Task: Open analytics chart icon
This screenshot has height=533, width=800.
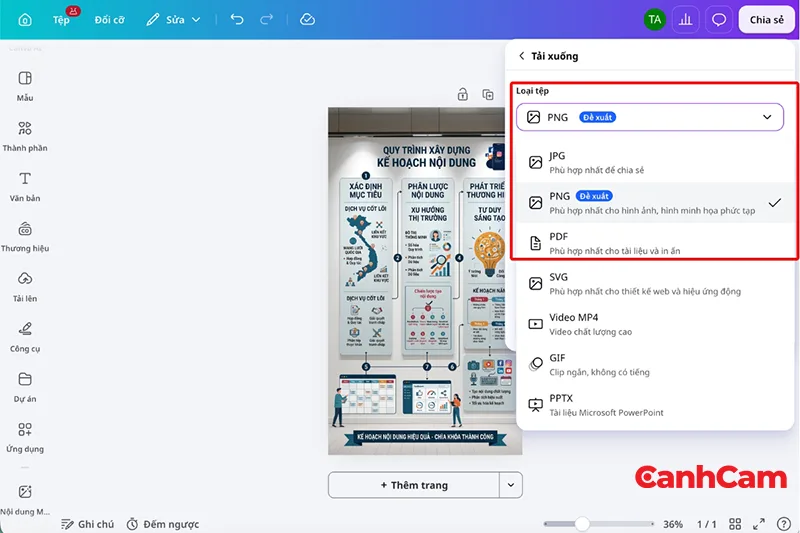Action: [685, 20]
